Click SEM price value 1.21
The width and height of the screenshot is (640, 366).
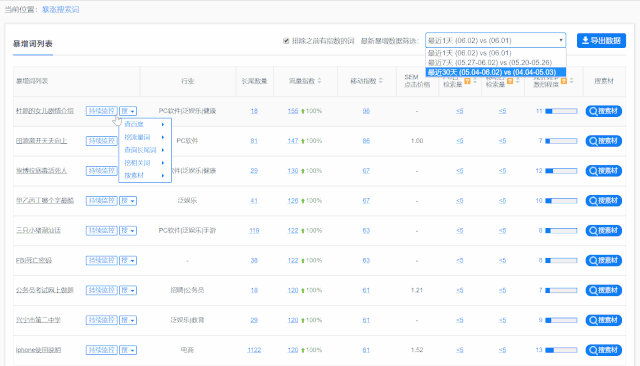pyautogui.click(x=417, y=290)
